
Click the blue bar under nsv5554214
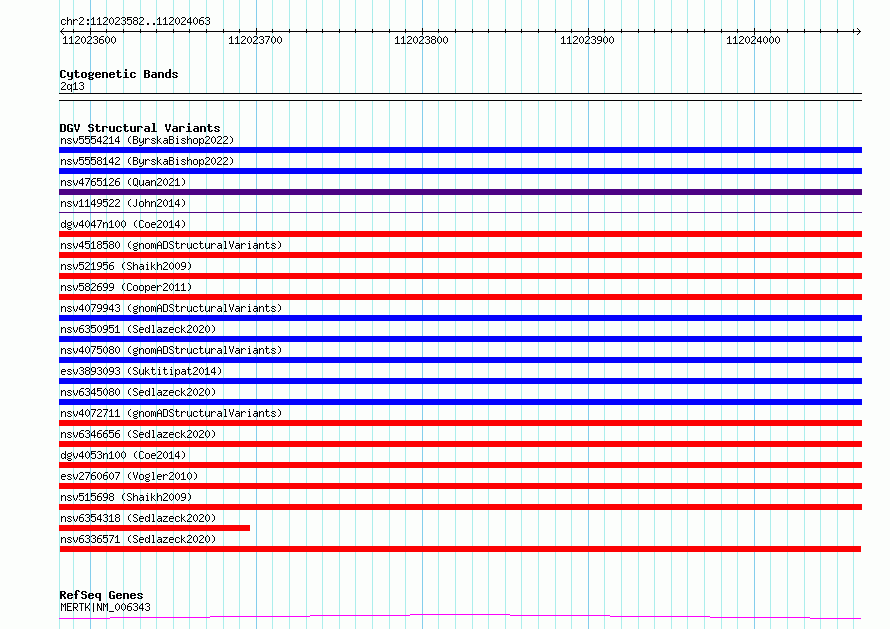[x=460, y=150]
